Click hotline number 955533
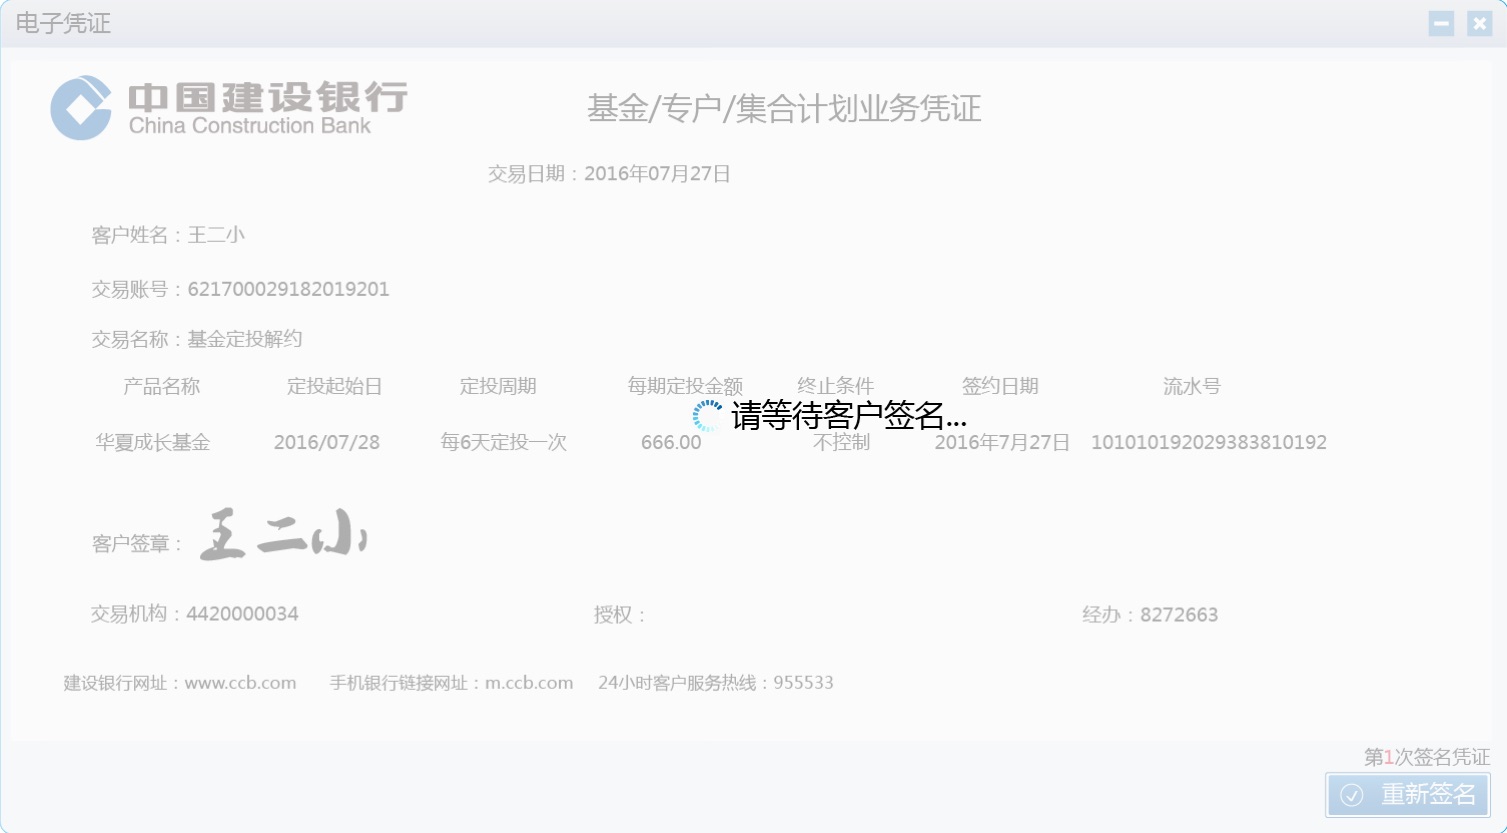The width and height of the screenshot is (1507, 833). pyautogui.click(x=803, y=683)
